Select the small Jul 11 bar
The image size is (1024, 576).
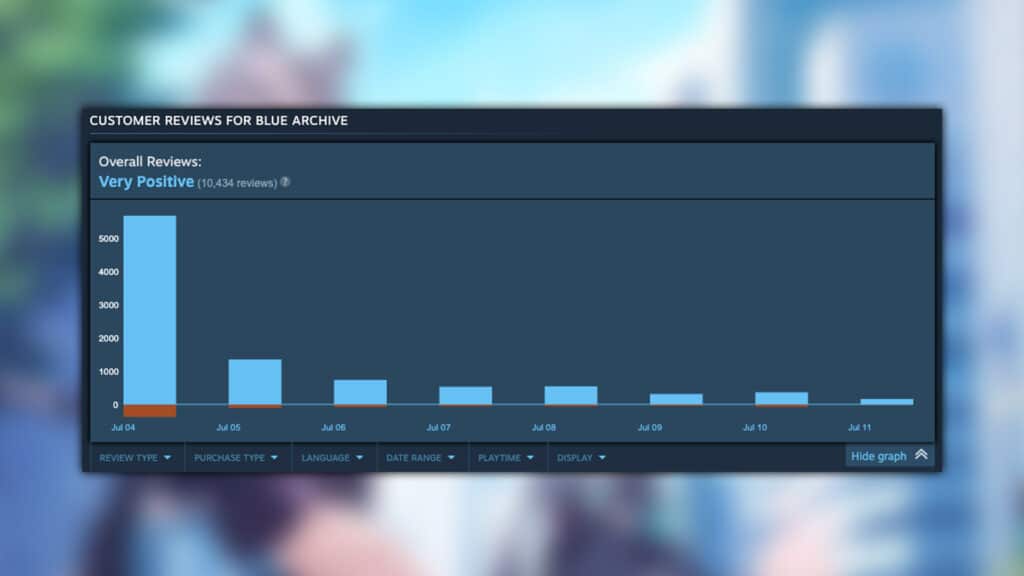pyautogui.click(x=886, y=402)
